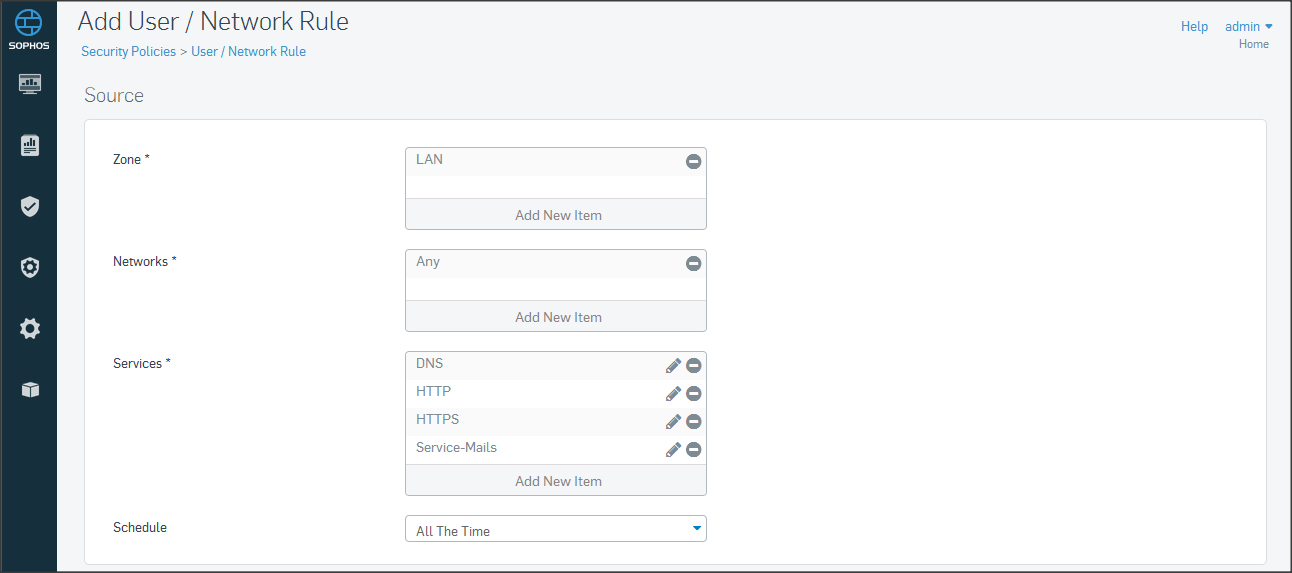
Task: Open the monitor dashboard sidebar icon
Action: [x=30, y=84]
